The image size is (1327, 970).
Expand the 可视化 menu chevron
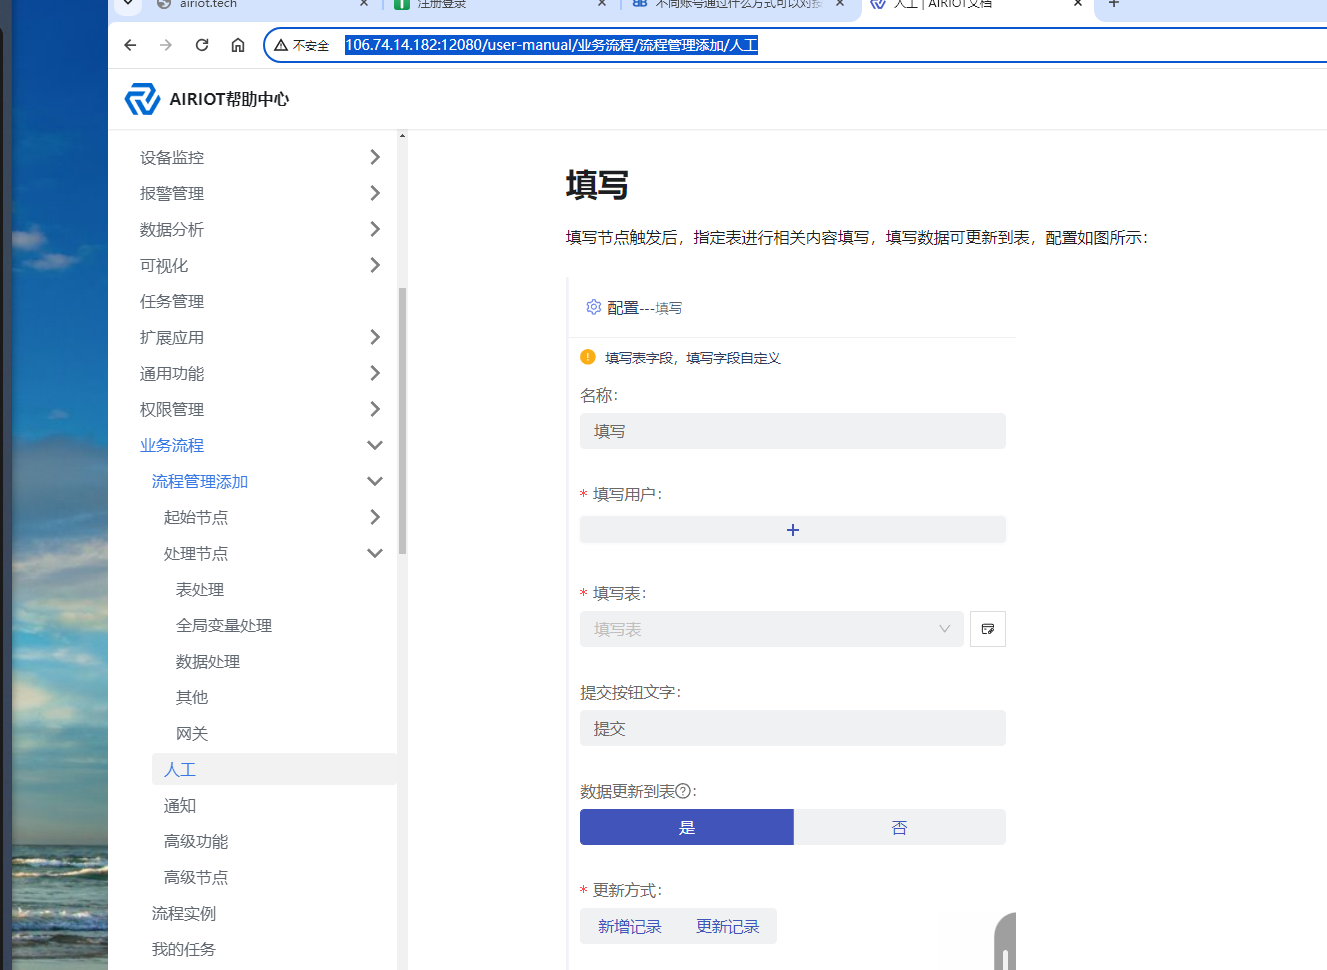click(x=375, y=265)
